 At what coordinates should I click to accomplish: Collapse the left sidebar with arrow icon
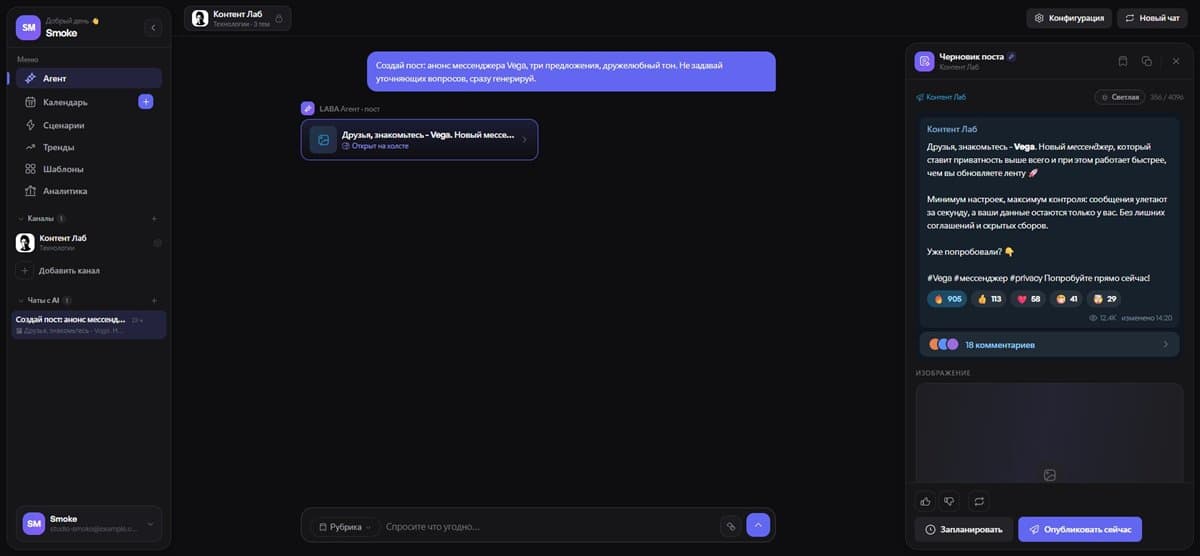coord(153,28)
